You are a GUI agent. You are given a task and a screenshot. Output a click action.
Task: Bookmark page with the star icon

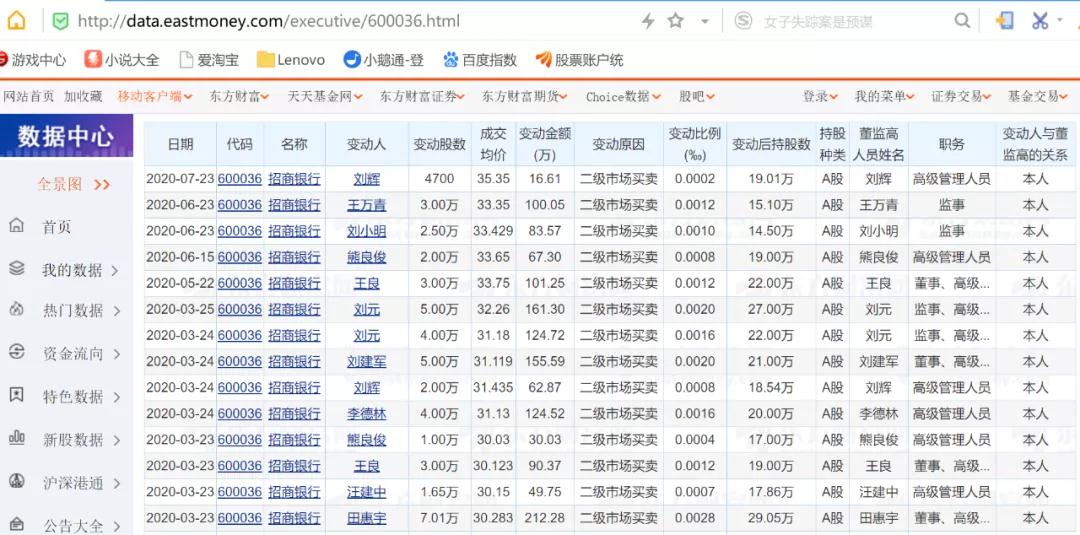(676, 21)
